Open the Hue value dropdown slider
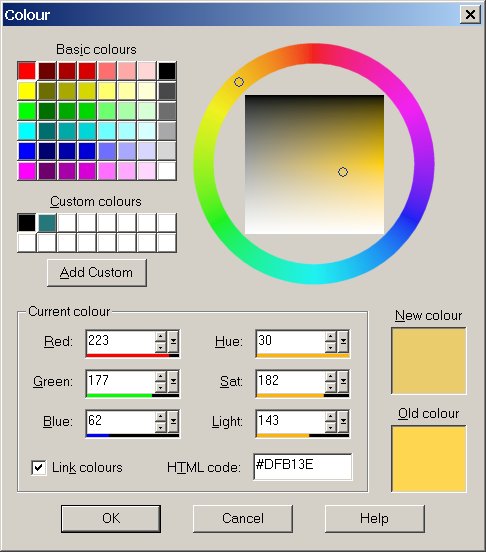The height and width of the screenshot is (552, 486). click(343, 341)
